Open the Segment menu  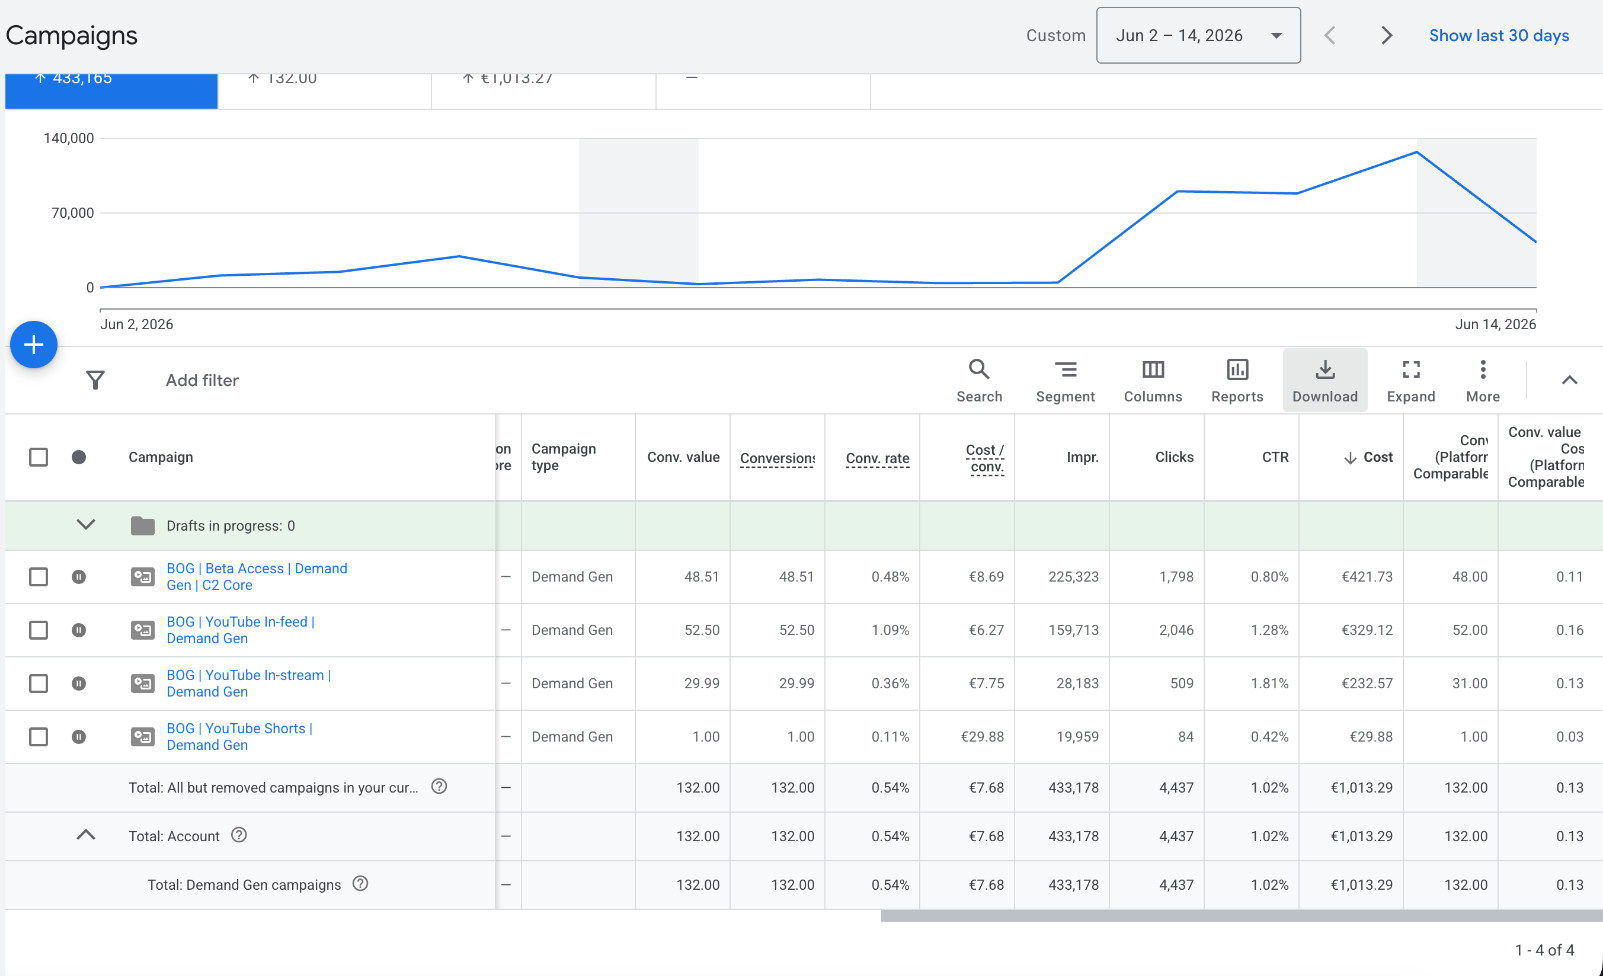pyautogui.click(x=1065, y=381)
